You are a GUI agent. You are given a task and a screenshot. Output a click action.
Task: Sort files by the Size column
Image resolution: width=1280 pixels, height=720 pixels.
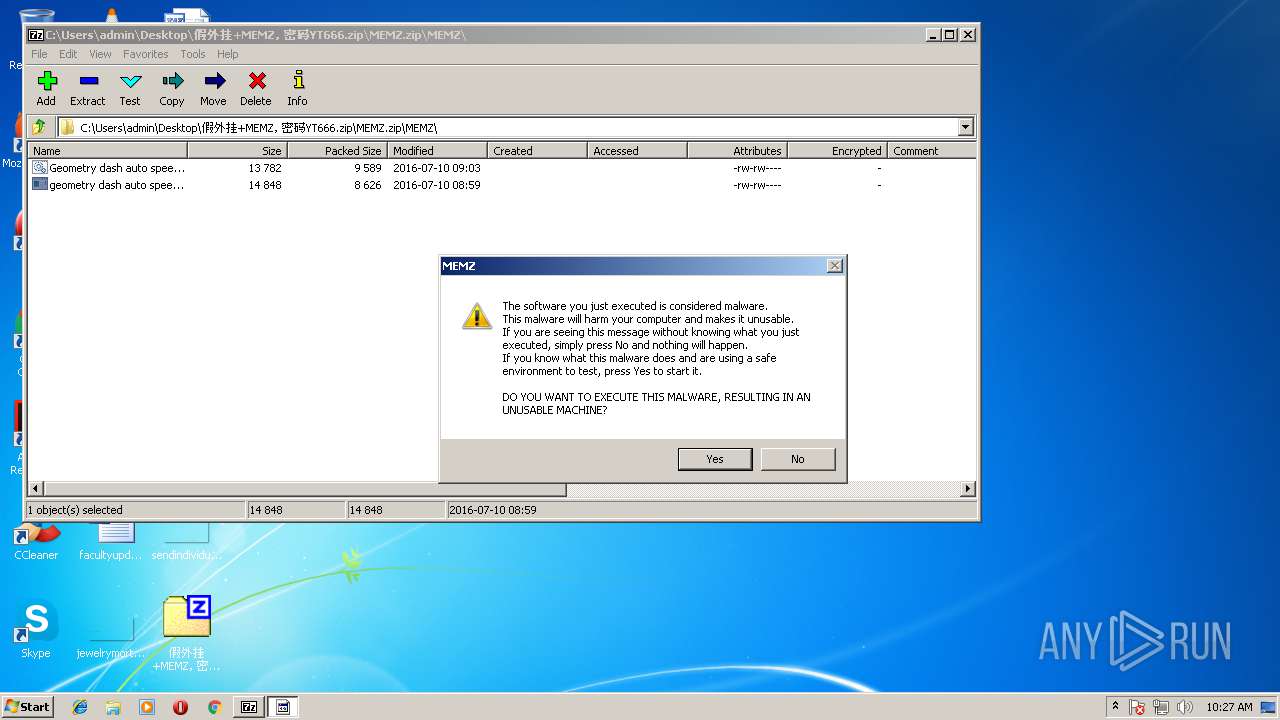(x=238, y=151)
